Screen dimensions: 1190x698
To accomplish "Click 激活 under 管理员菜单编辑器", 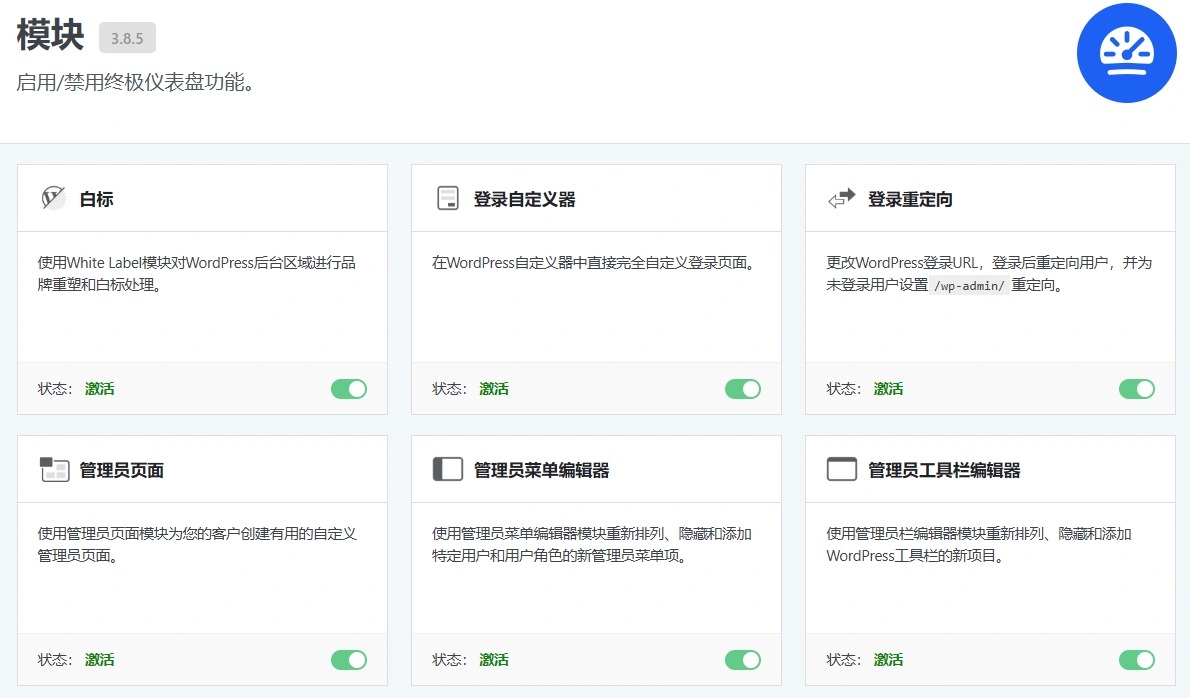I will point(493,659).
